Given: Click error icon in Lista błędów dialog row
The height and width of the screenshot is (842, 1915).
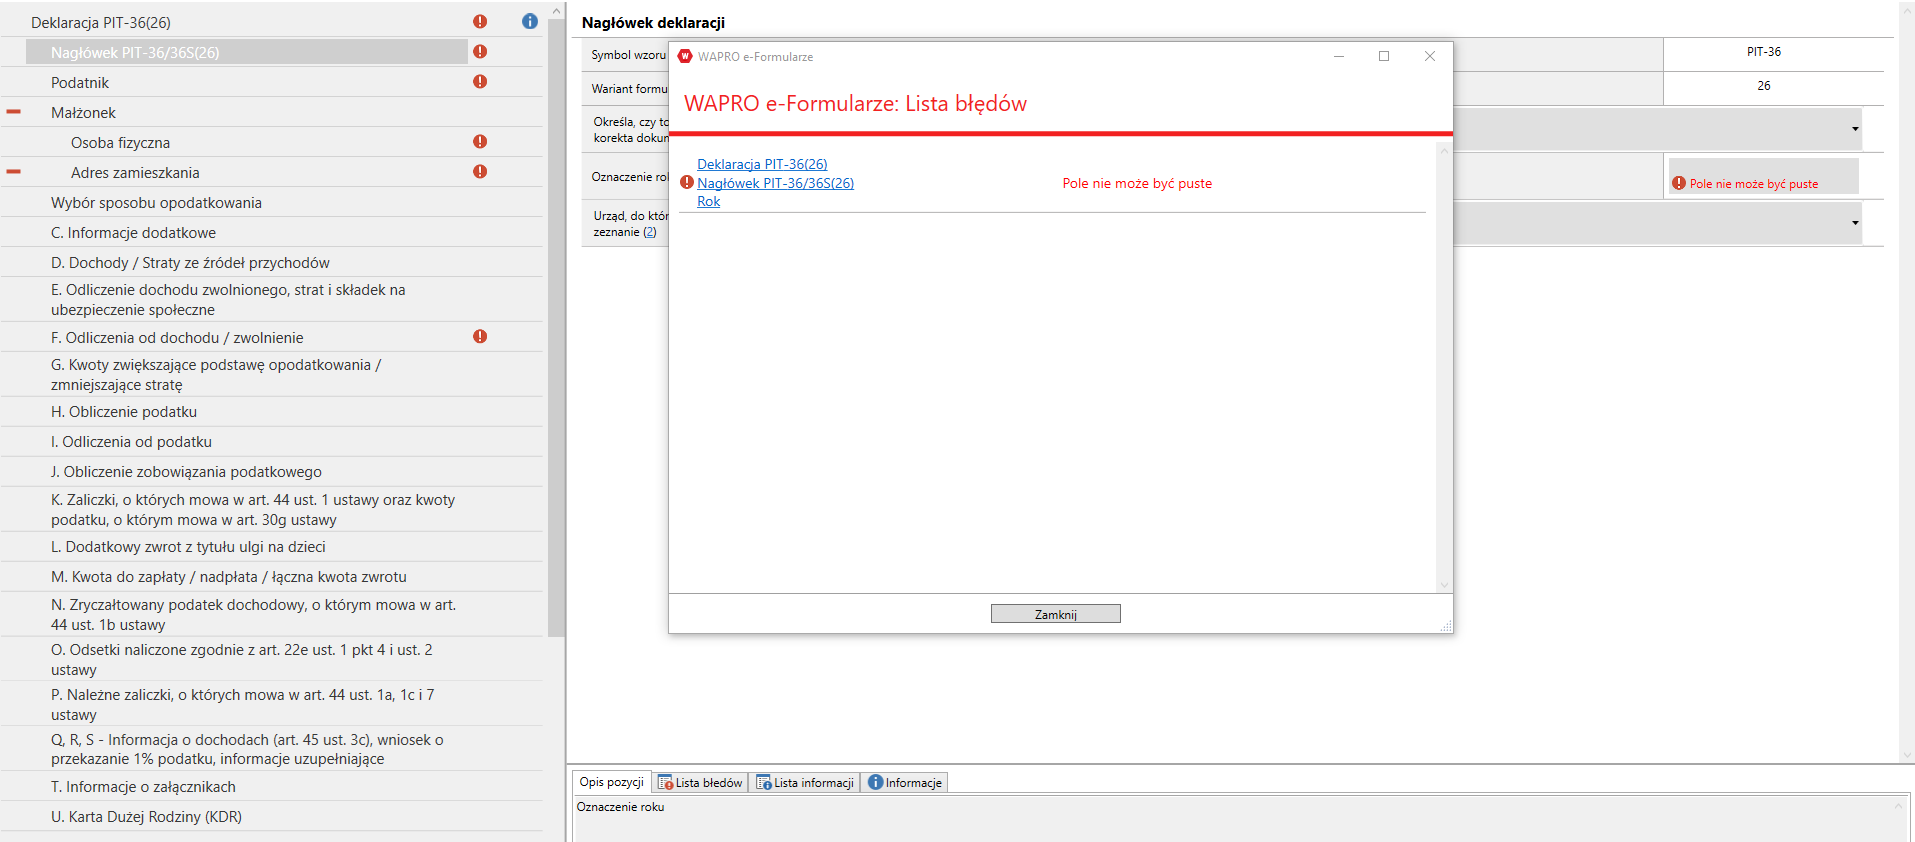Looking at the screenshot, I should point(687,182).
